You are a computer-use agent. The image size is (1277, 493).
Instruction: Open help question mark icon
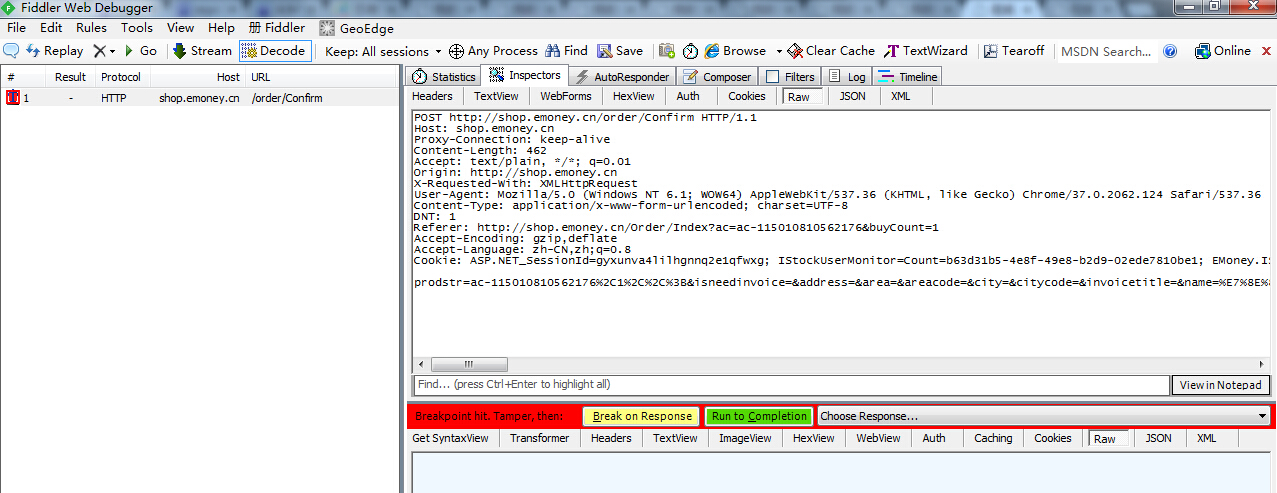[1170, 51]
